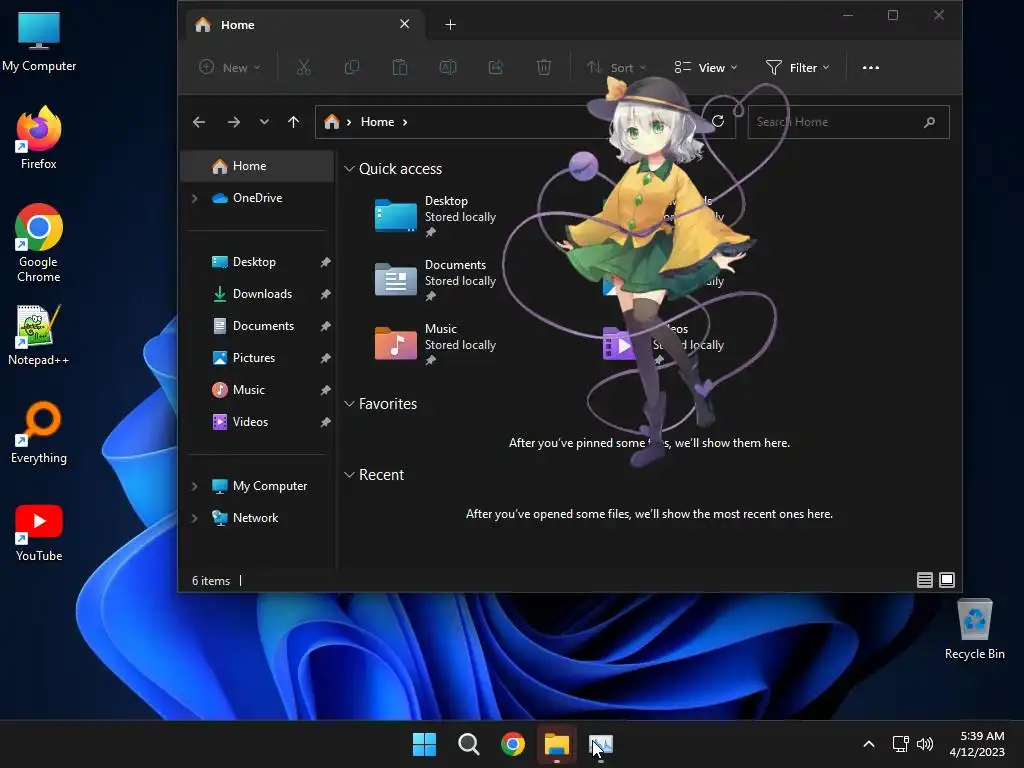This screenshot has height=768, width=1024.
Task: Open My Computer desktop icon
Action: coord(39,41)
